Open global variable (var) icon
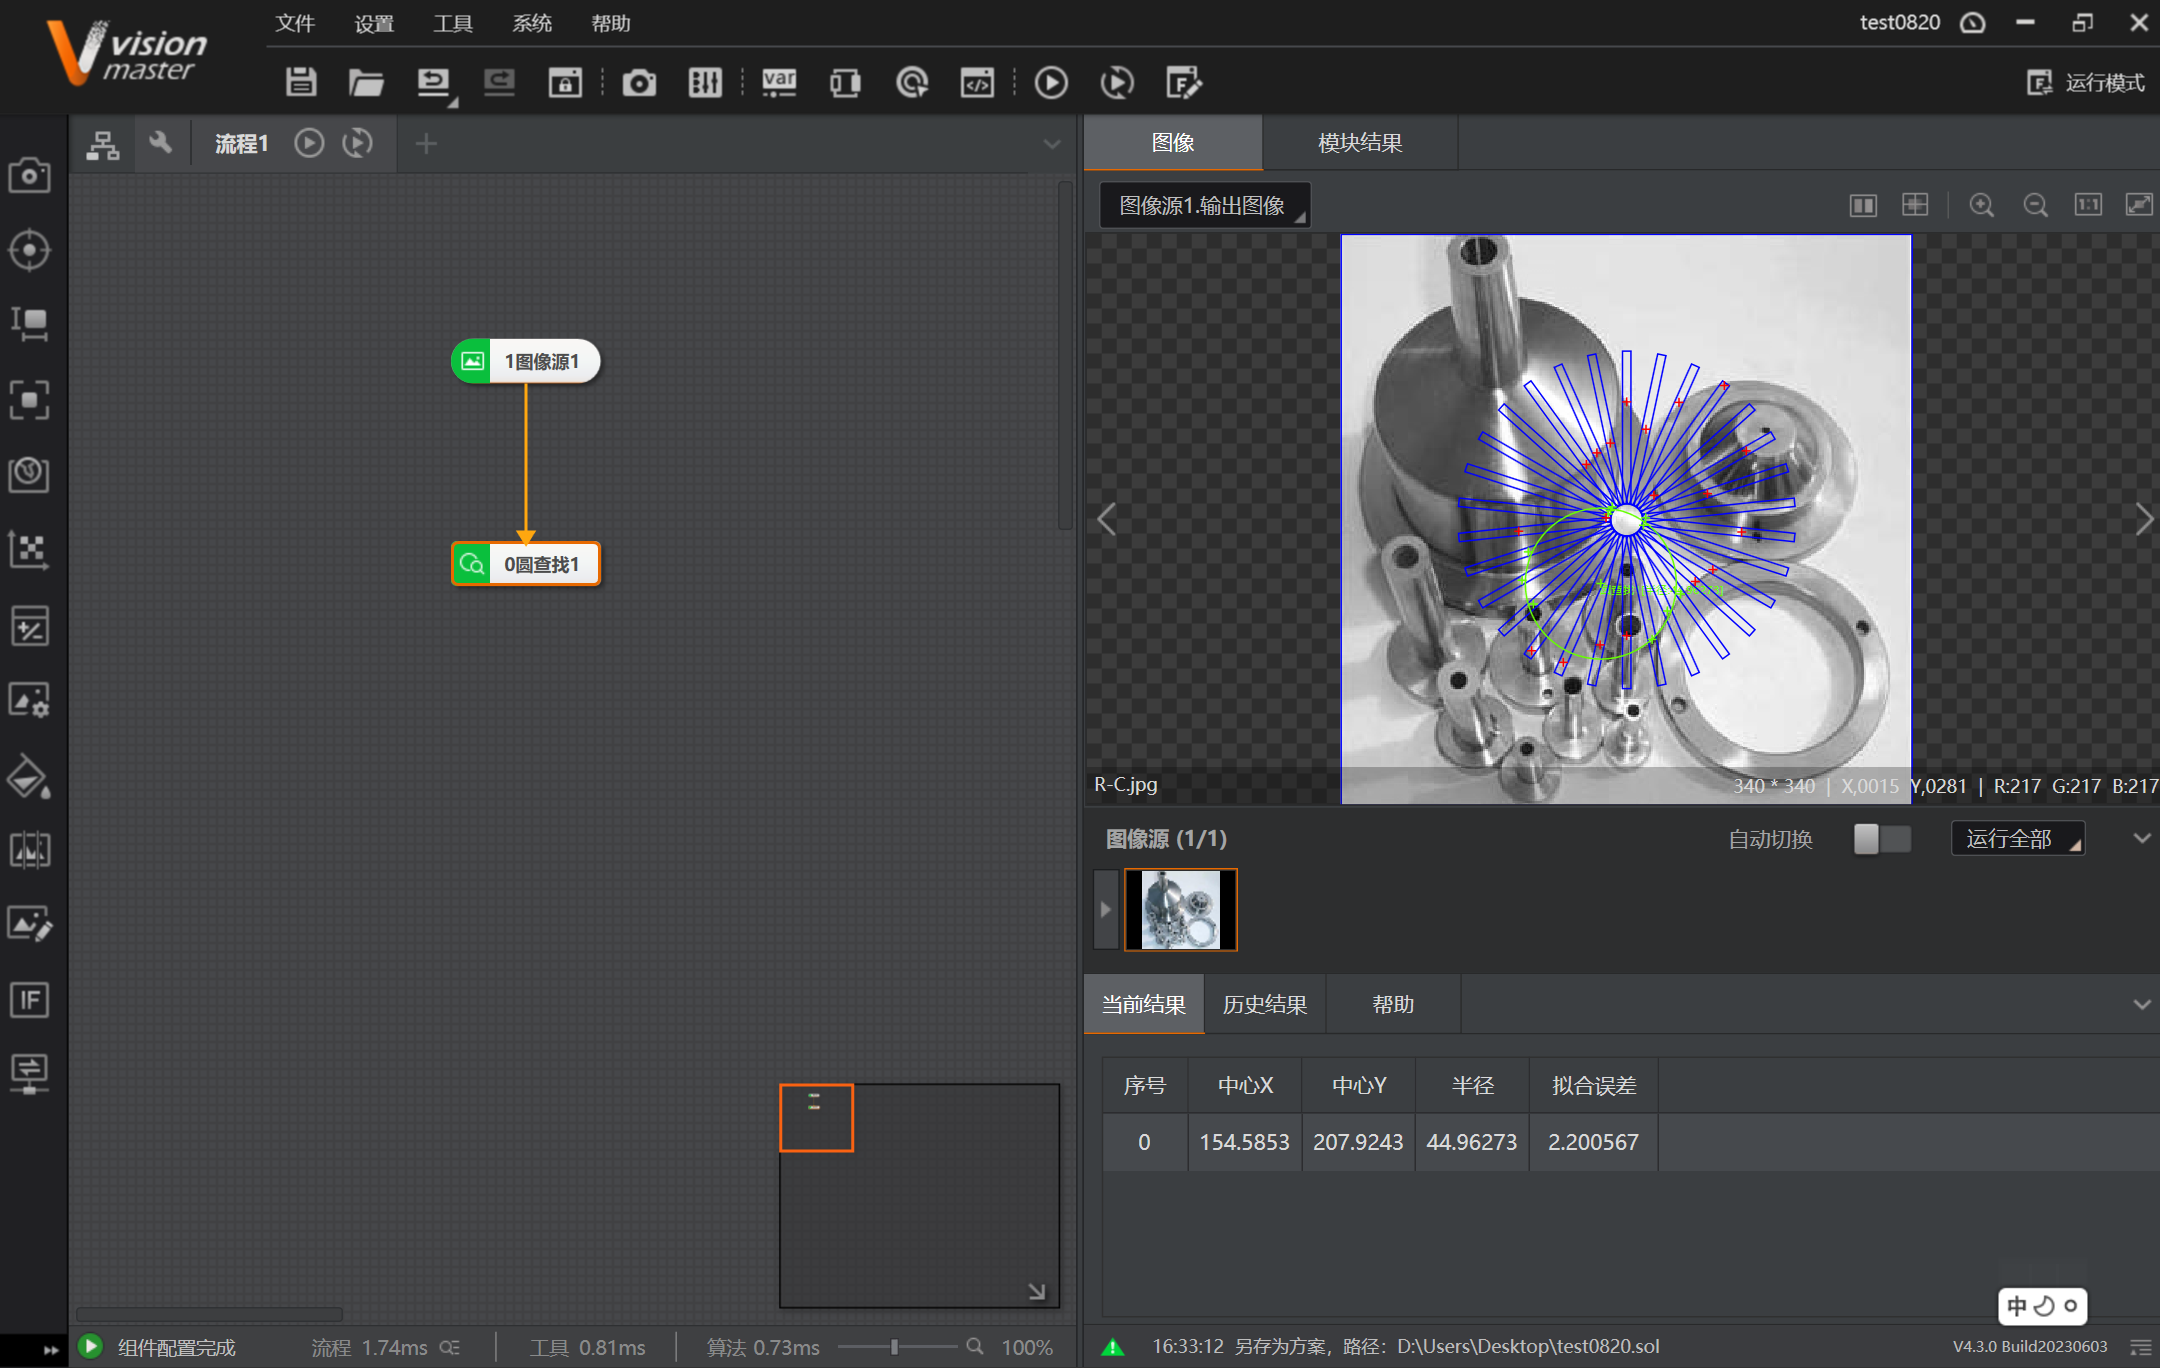Viewport: 2160px width, 1368px height. click(x=779, y=82)
